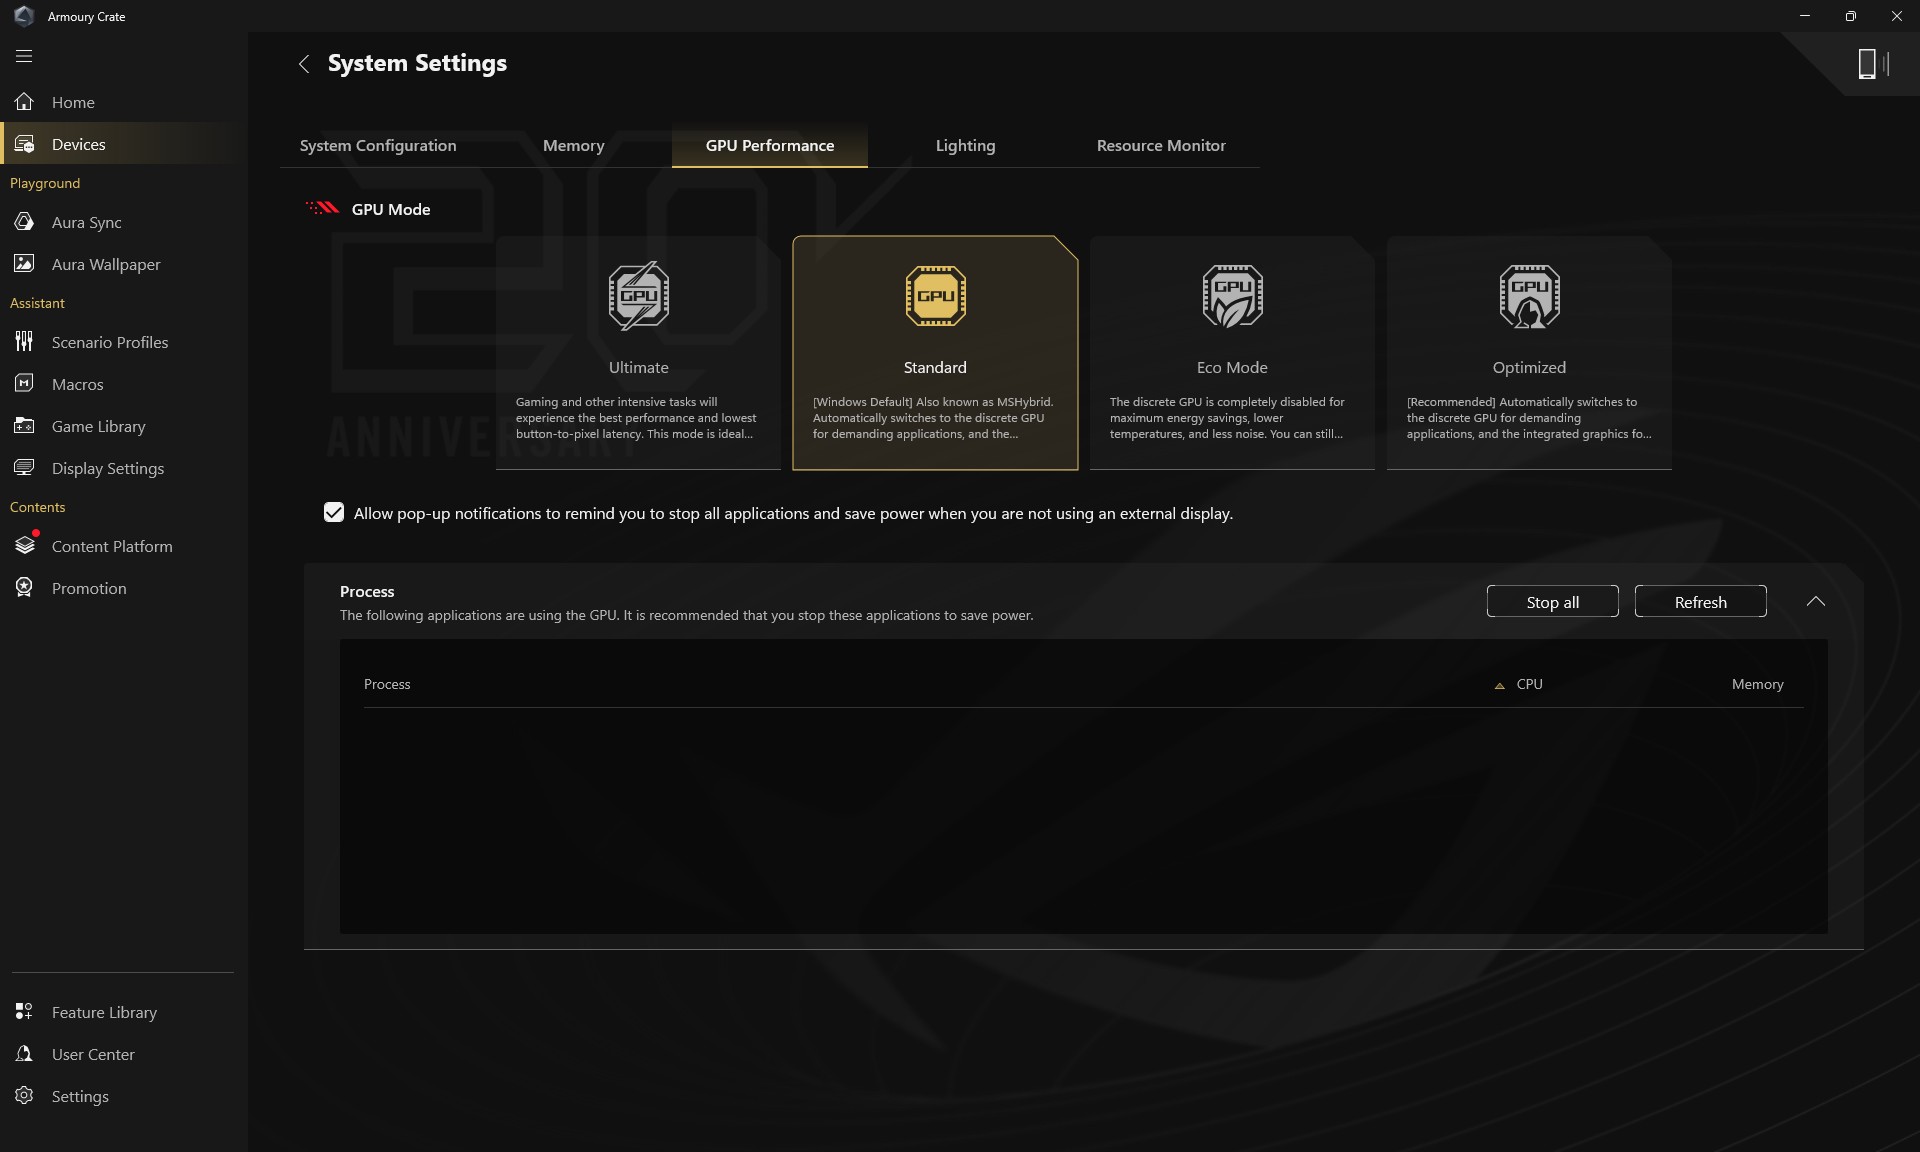Screen dimensions: 1920x1152
Task: Click the Standard GPU chip icon
Action: pos(935,296)
